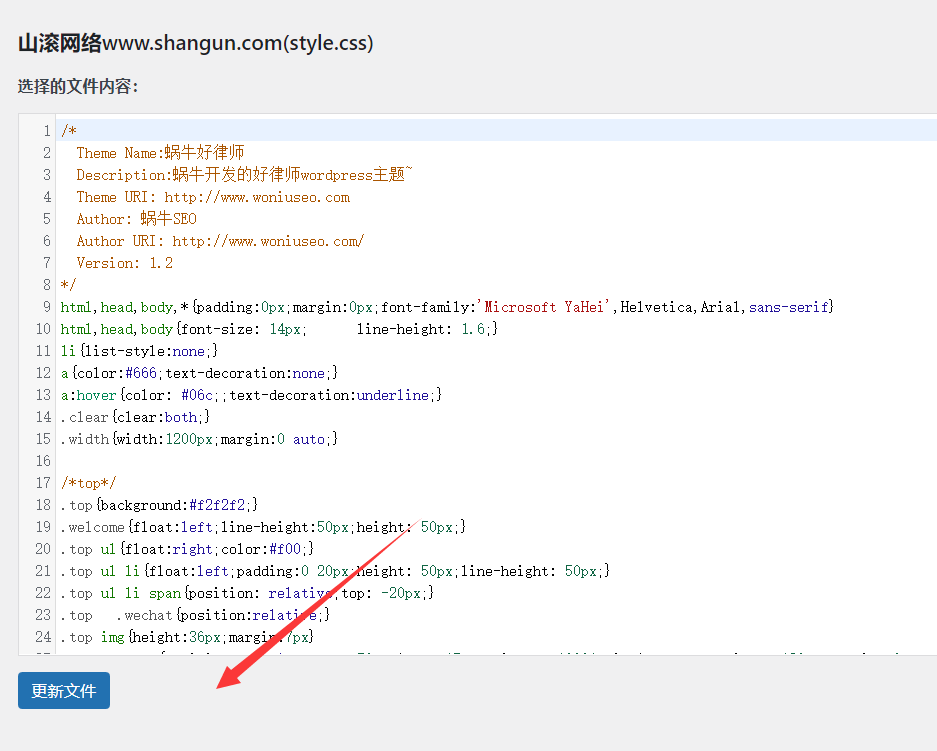Place cursor on the Theme Name comment line
937x751 pixels.
pos(160,153)
